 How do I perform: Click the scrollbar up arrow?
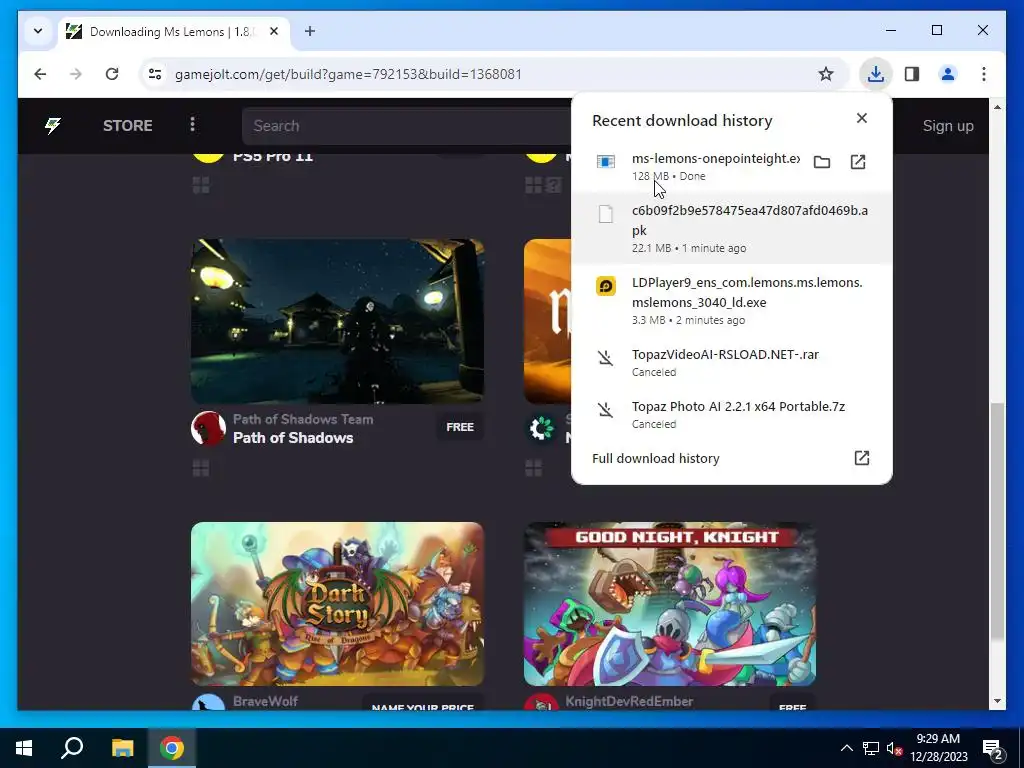click(x=997, y=106)
